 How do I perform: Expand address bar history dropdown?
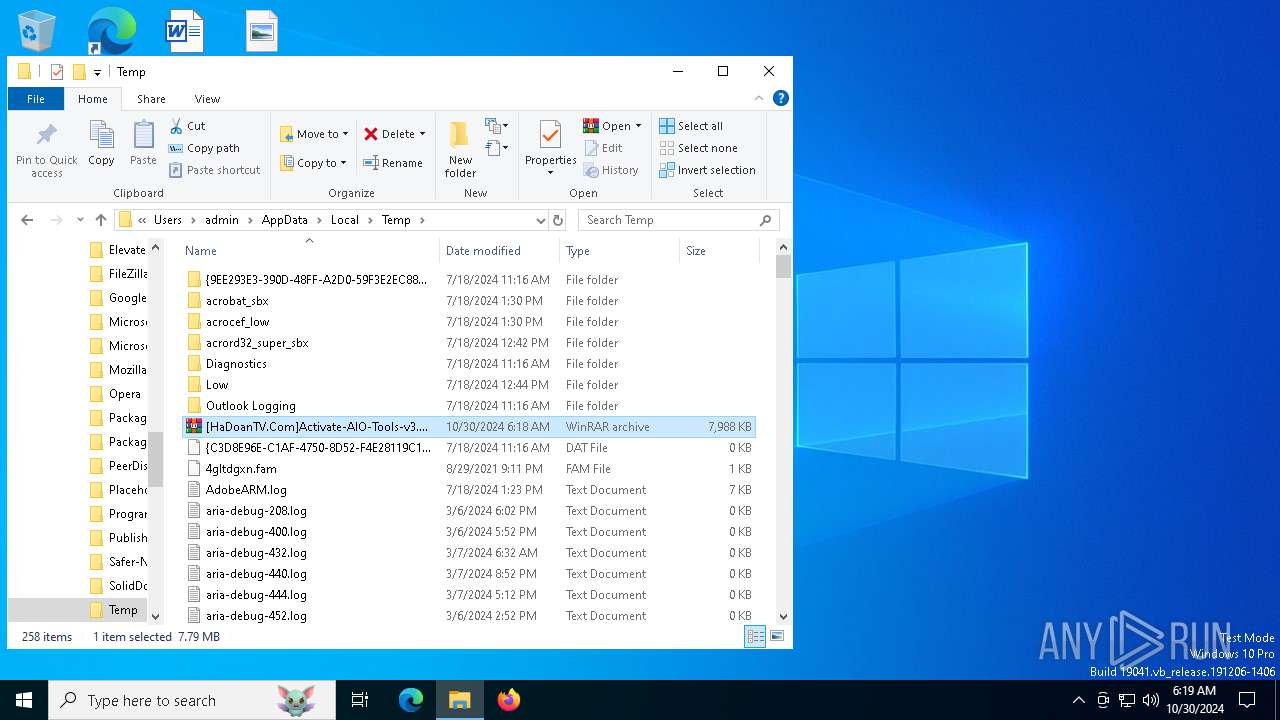tap(540, 220)
